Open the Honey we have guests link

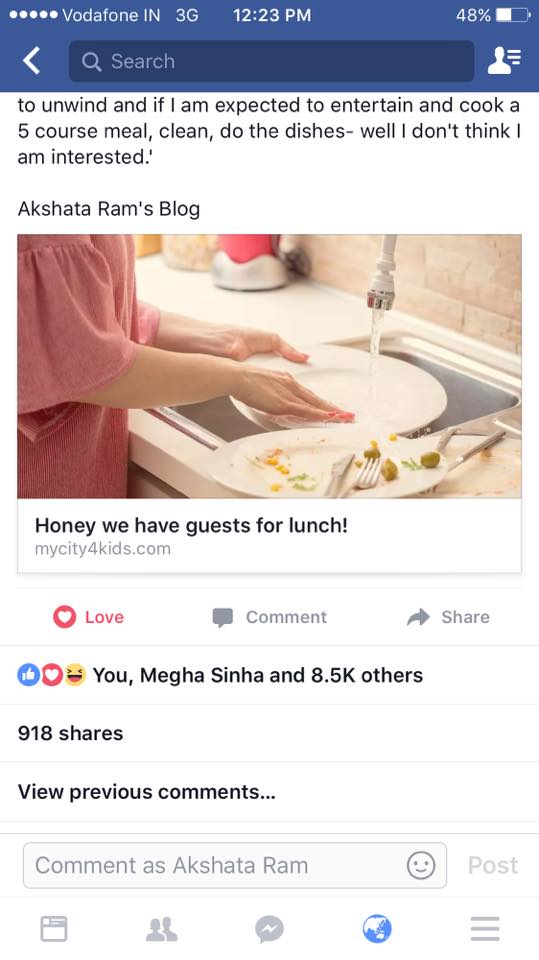pyautogui.click(x=191, y=525)
